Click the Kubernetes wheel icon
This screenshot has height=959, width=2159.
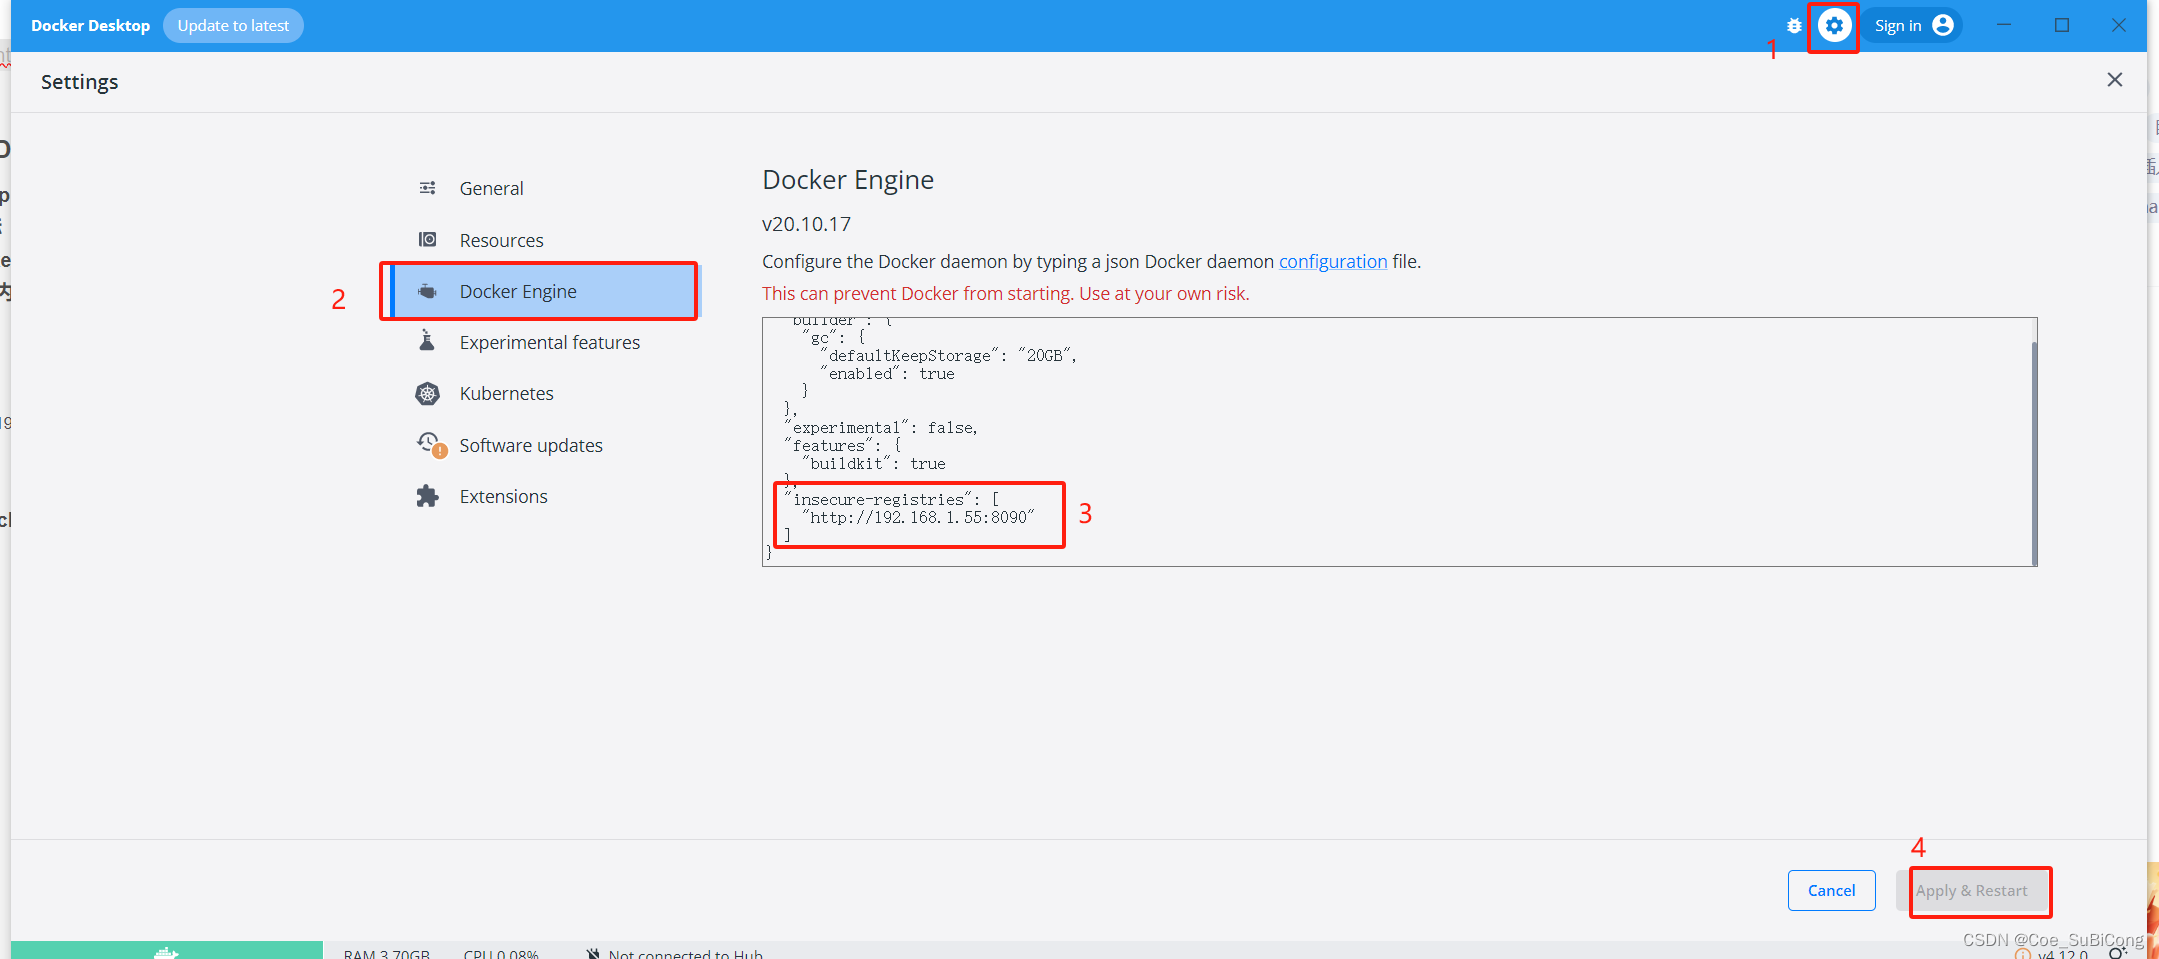[428, 393]
